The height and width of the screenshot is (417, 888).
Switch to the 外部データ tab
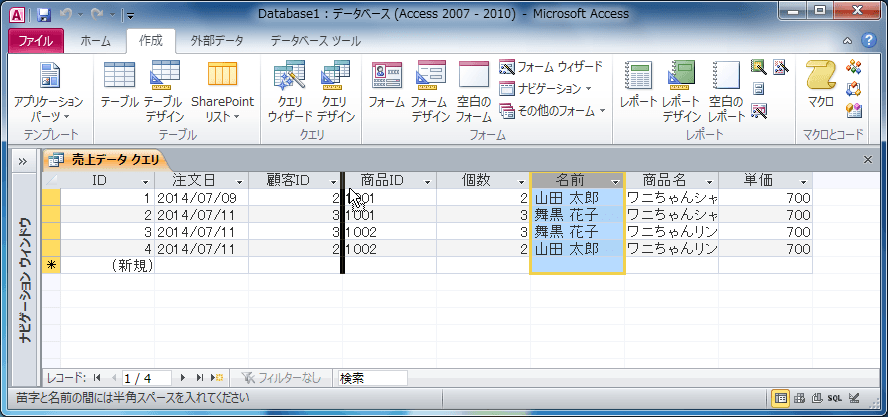(217, 41)
